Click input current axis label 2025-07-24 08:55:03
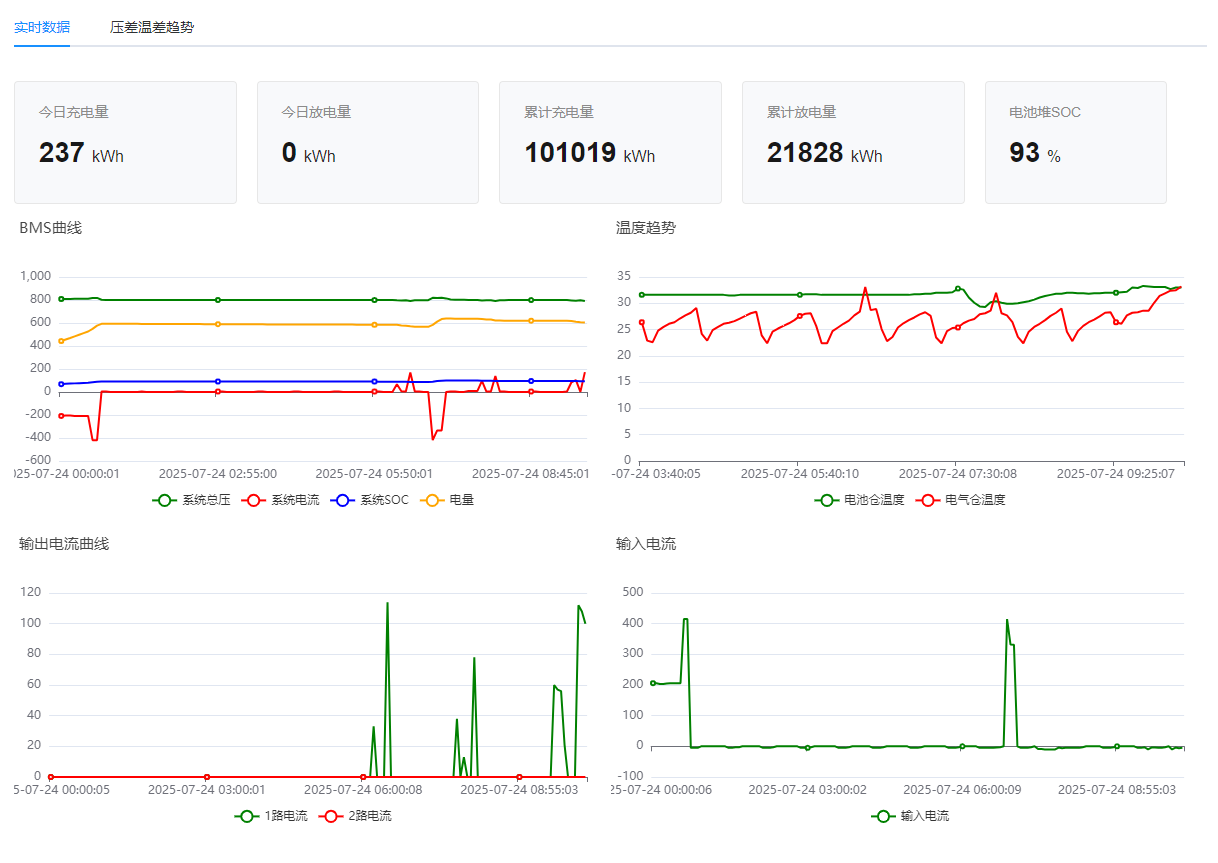1218x863 pixels. click(x=1116, y=790)
